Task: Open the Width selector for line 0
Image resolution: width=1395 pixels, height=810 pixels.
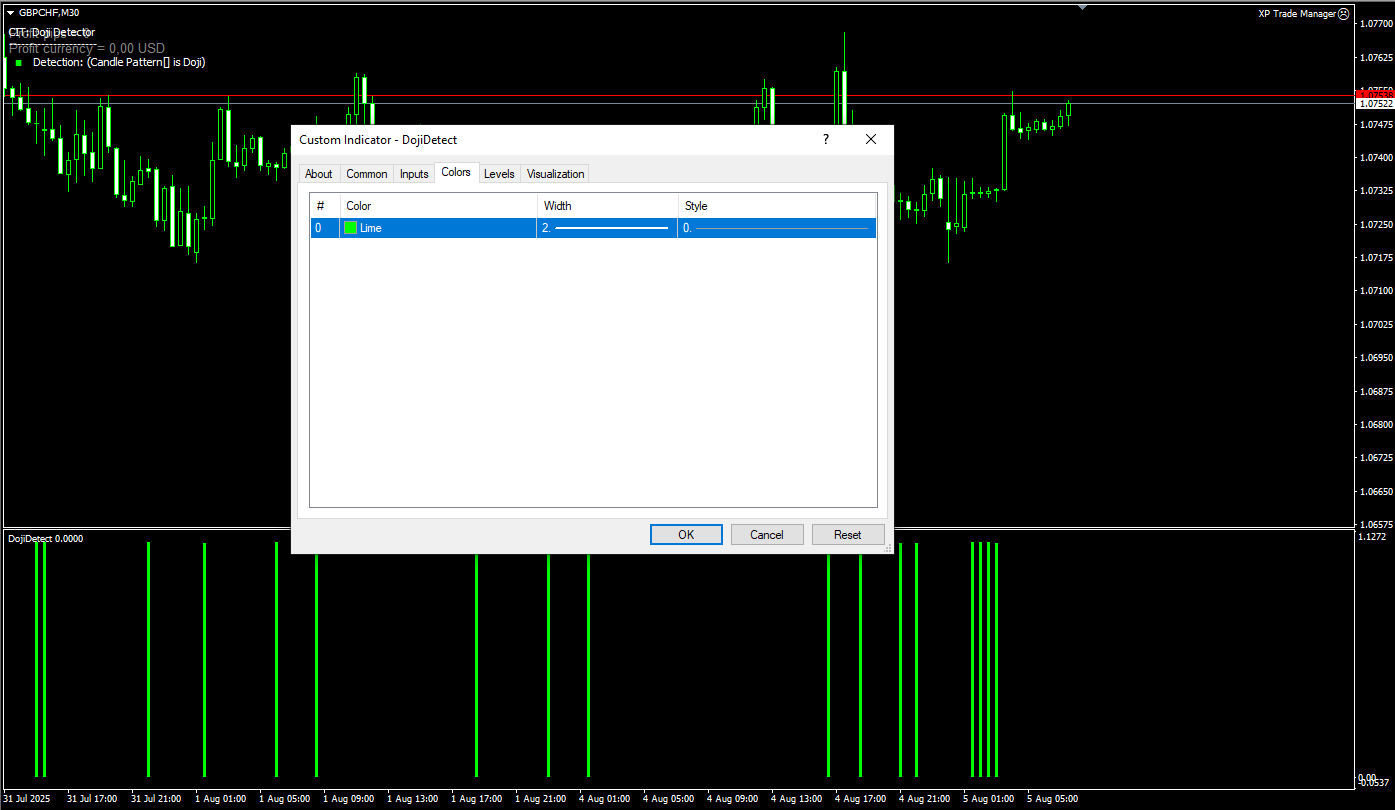Action: 605,227
